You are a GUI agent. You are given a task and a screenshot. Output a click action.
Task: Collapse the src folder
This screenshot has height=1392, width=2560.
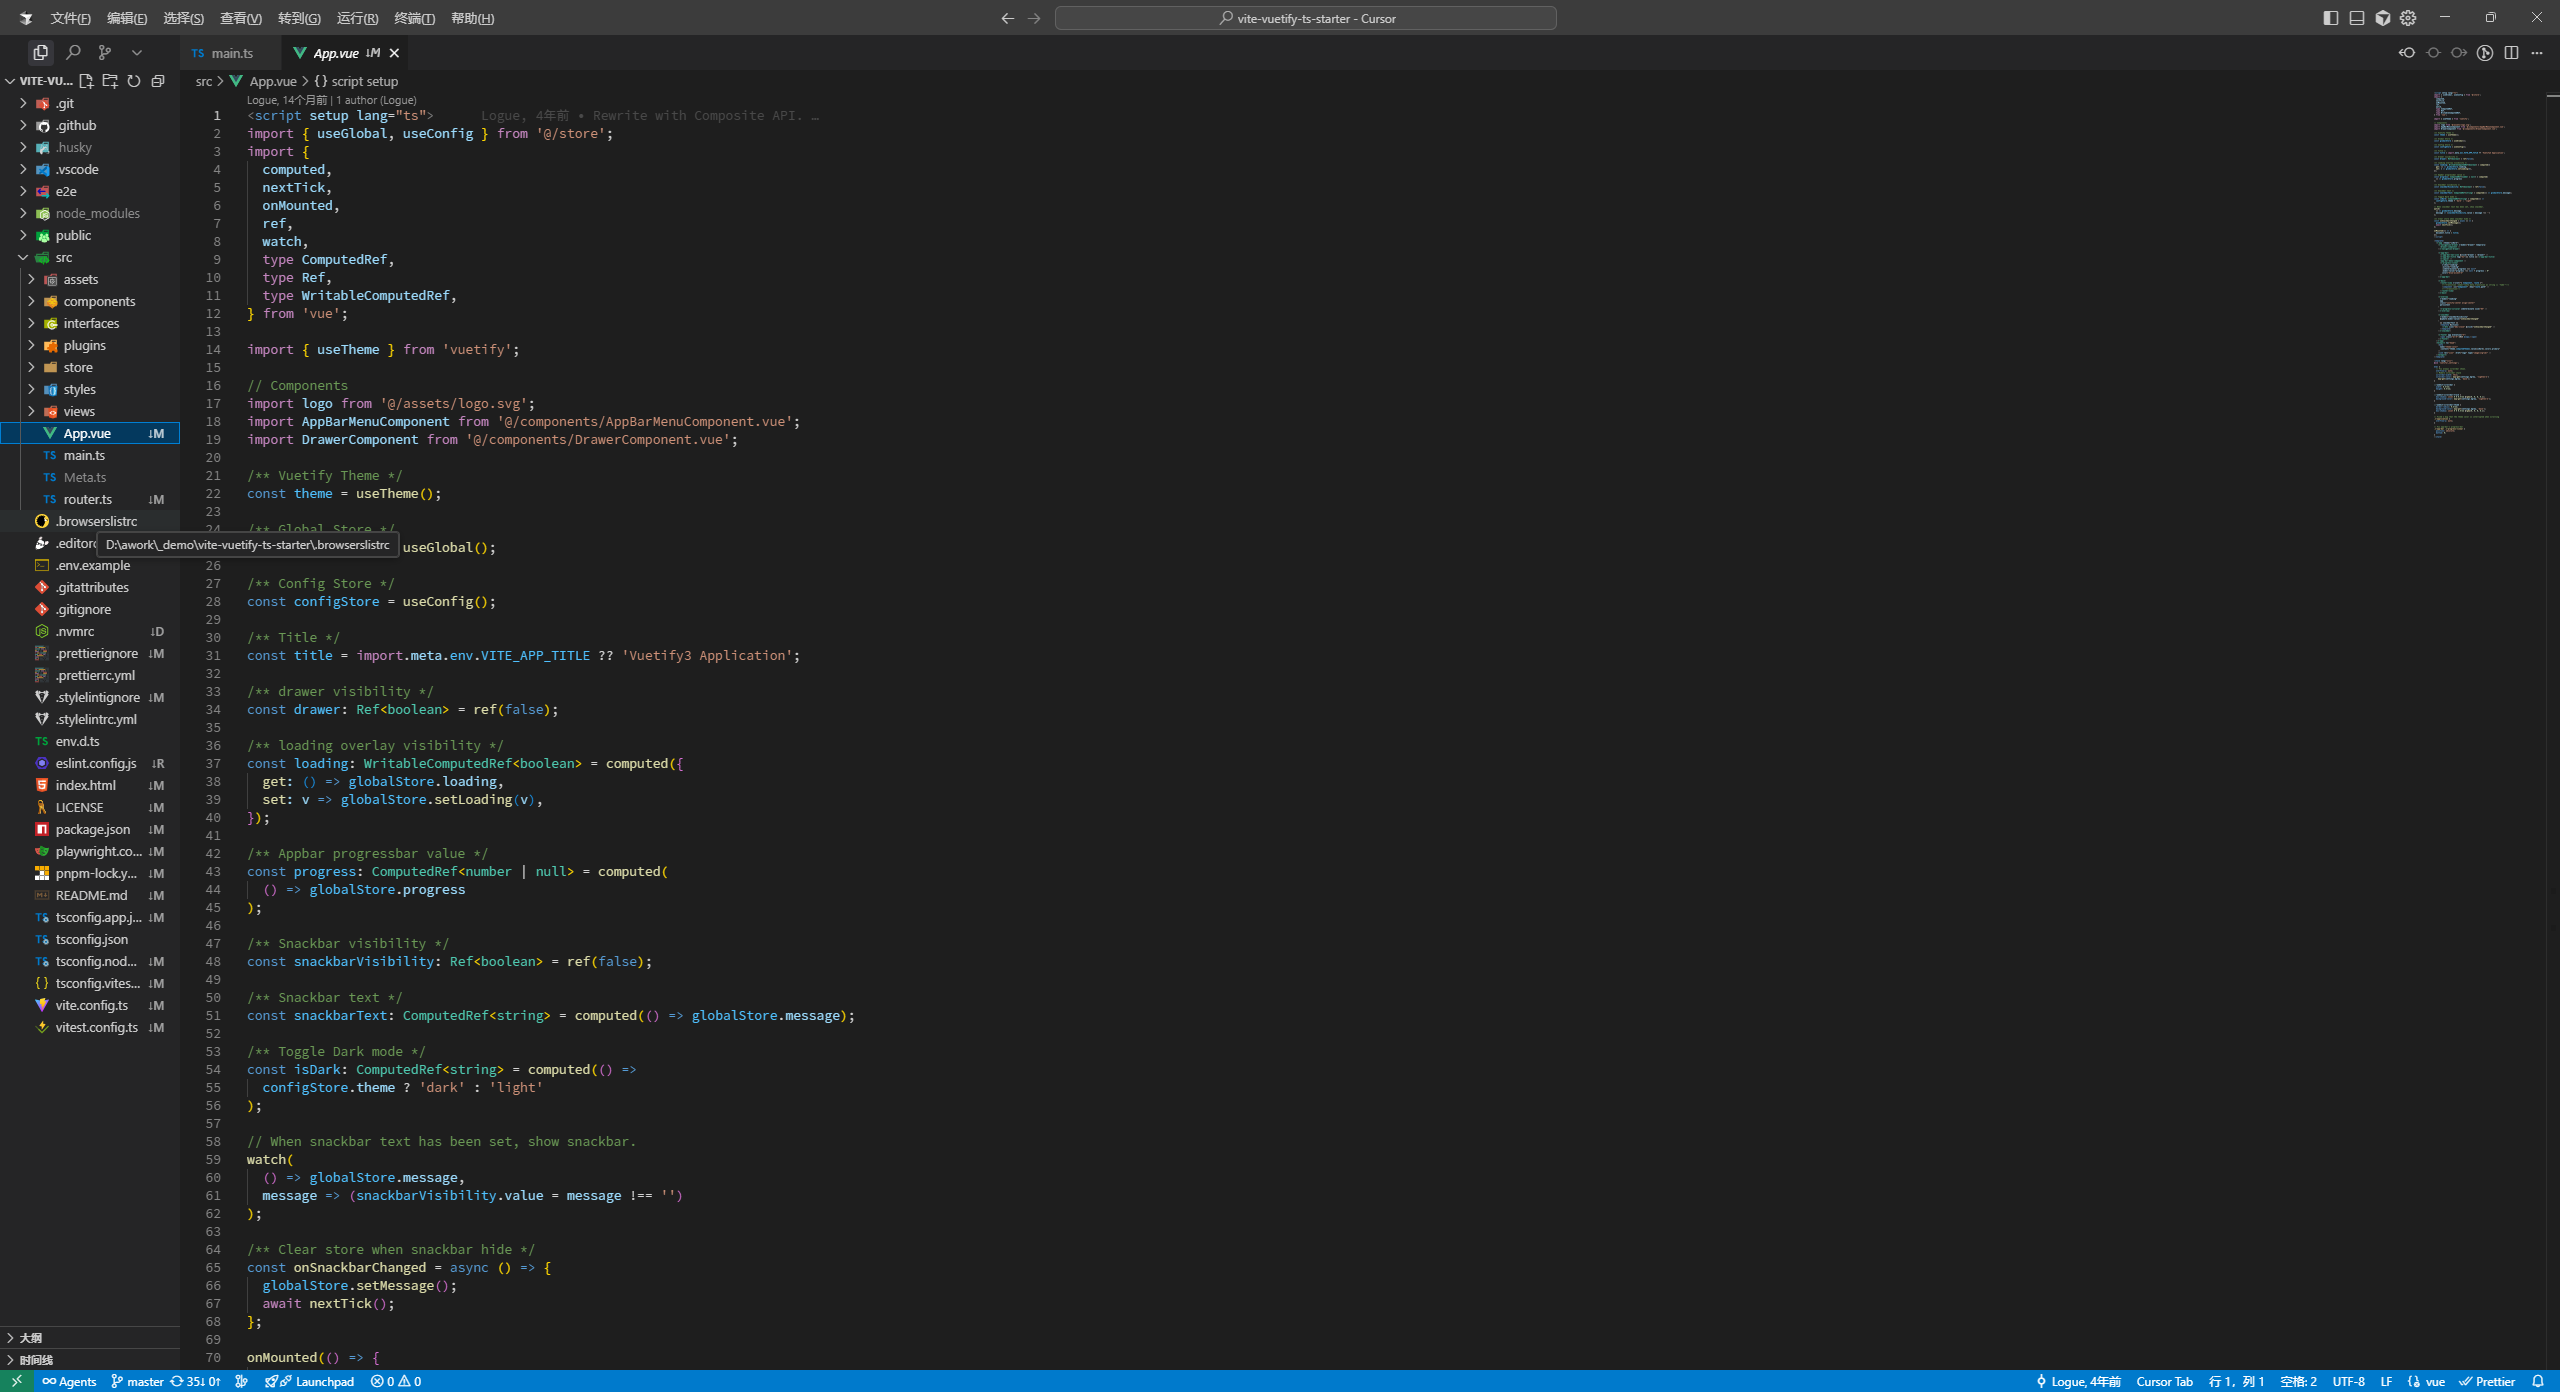click(90, 257)
